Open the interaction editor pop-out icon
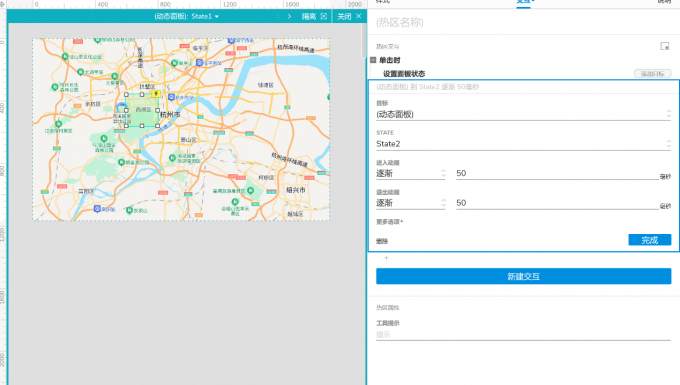 (665, 46)
